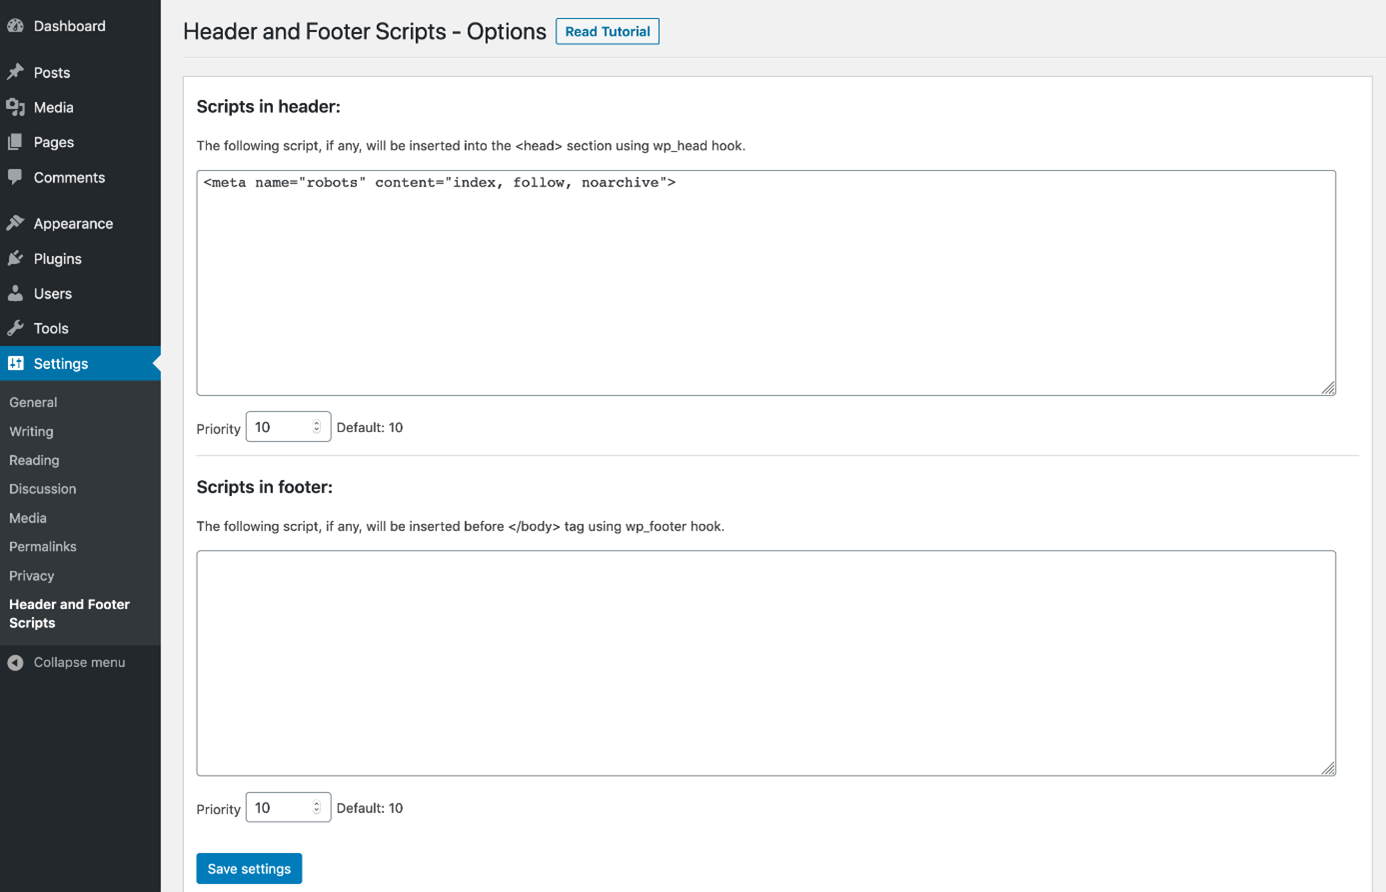Click the Posts pushpin icon
This screenshot has width=1386, height=892.
16,72
